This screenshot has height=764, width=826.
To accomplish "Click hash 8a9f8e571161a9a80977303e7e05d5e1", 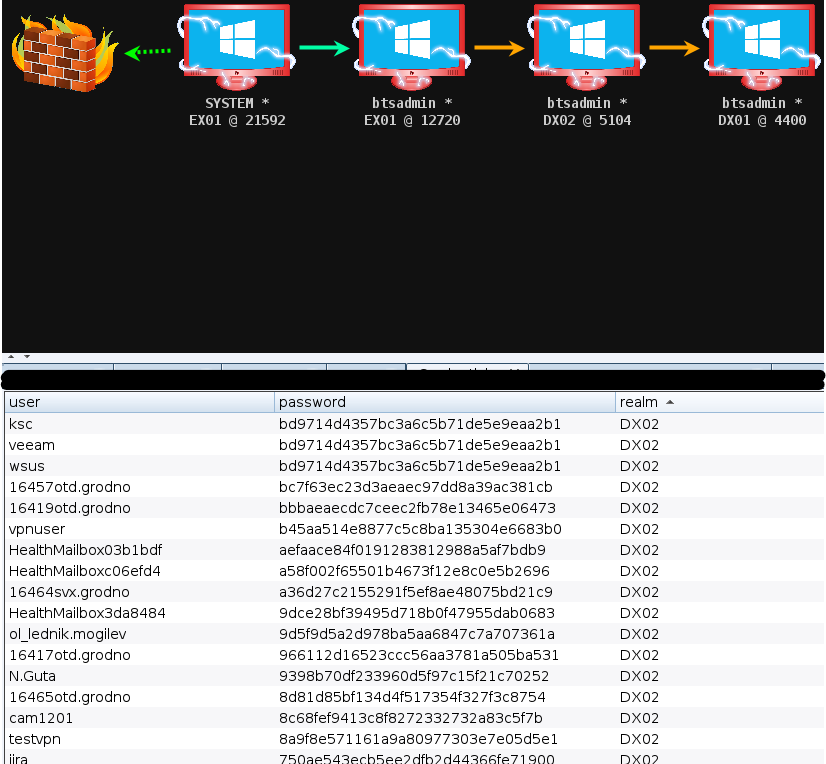I will (418, 739).
